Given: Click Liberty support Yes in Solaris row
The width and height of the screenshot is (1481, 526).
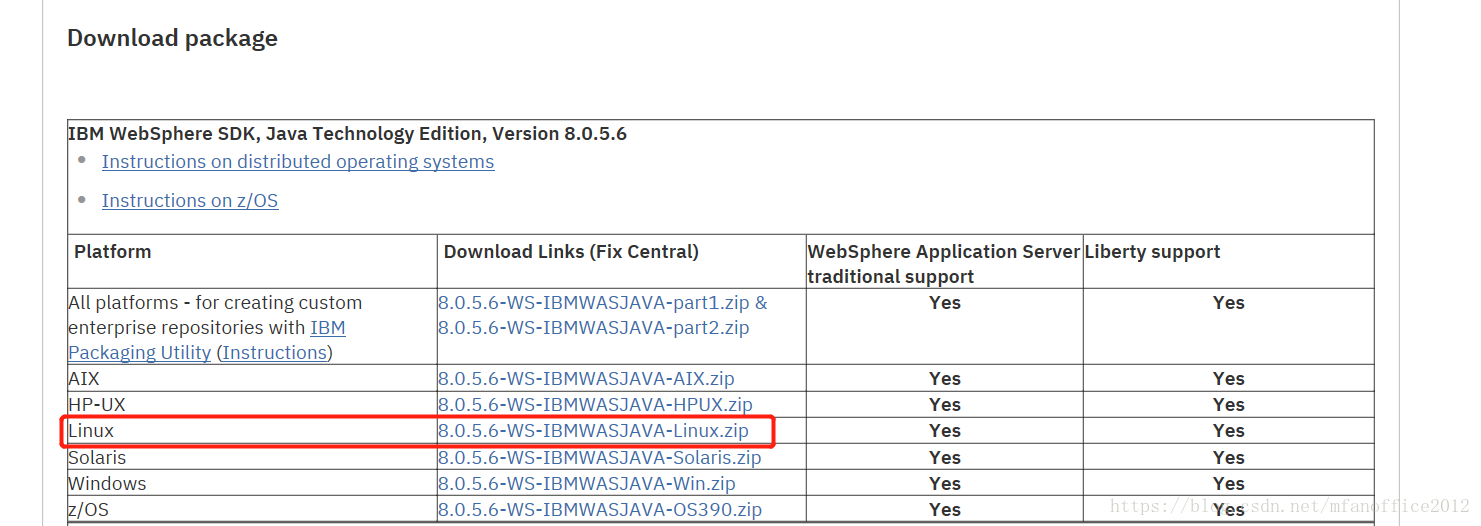Looking at the screenshot, I should 1229,458.
